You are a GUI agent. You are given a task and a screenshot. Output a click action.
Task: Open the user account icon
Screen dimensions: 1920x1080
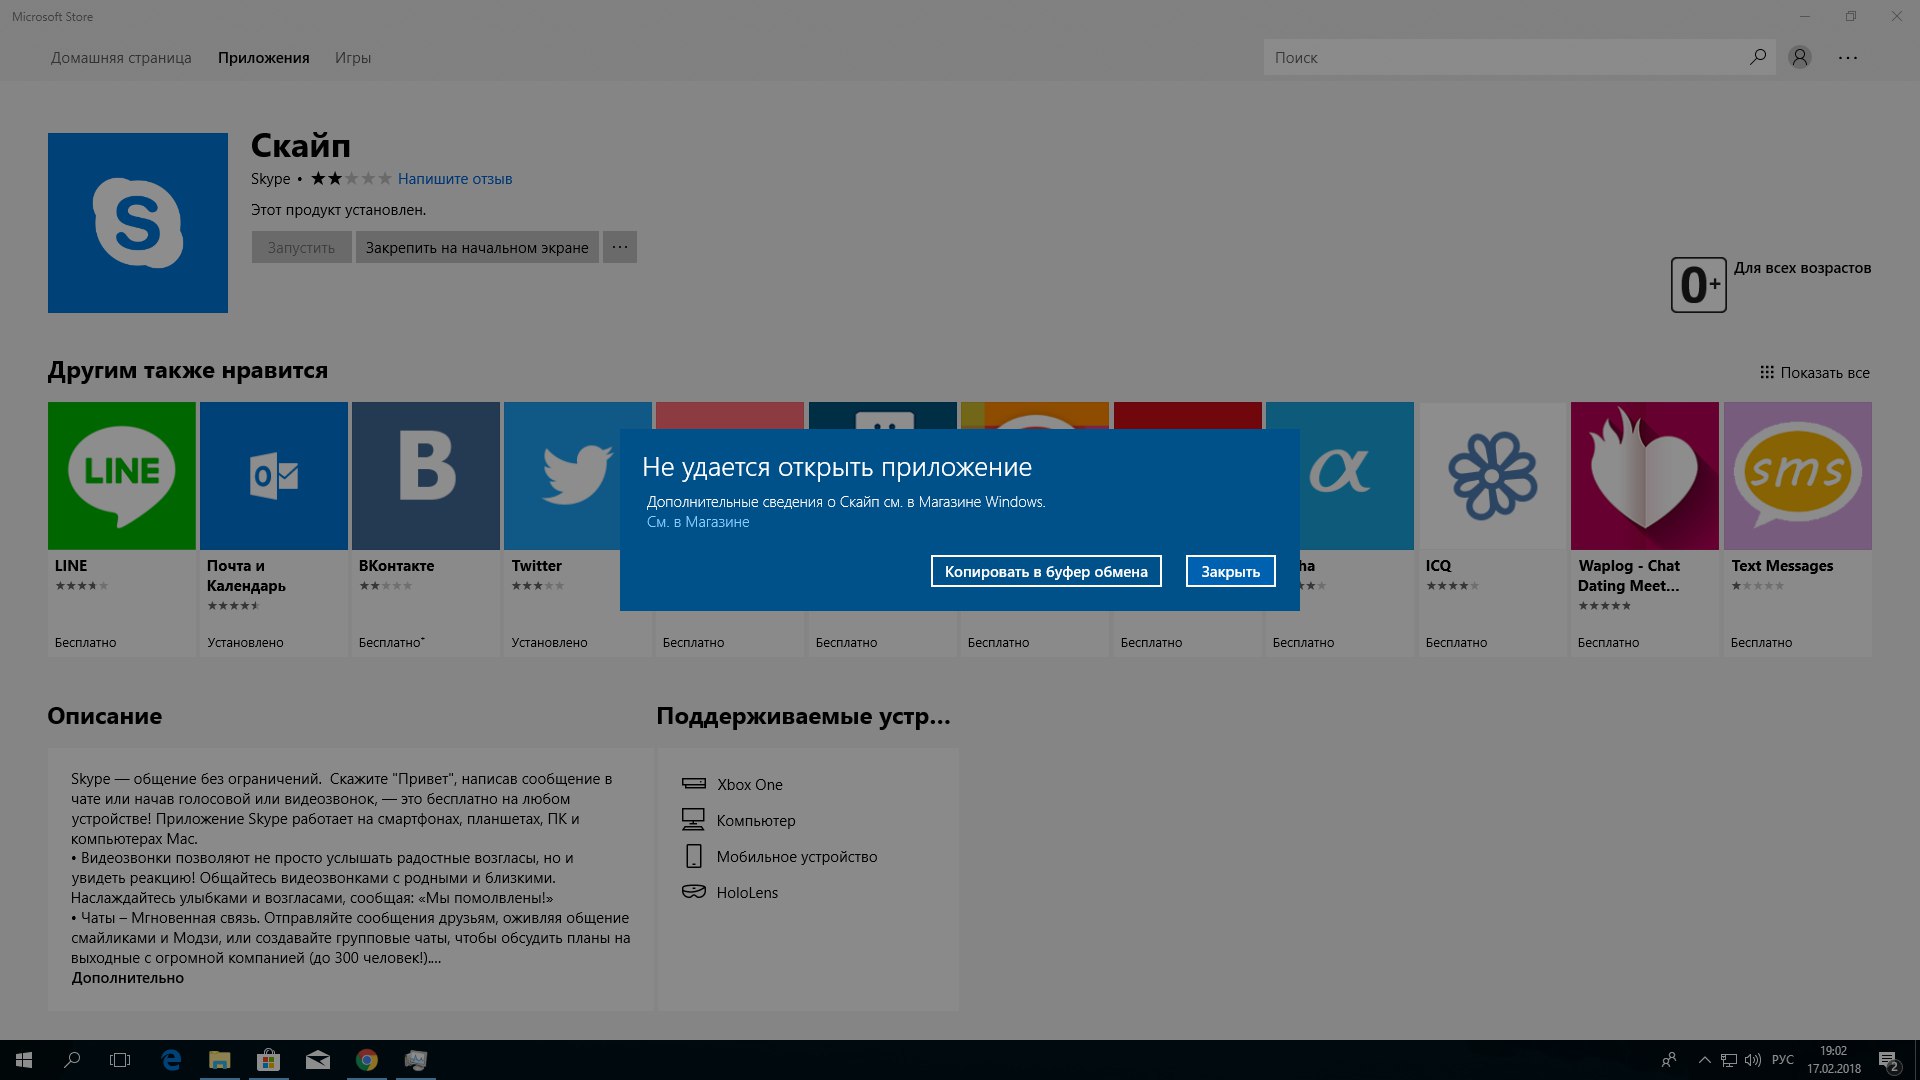pos(1800,57)
